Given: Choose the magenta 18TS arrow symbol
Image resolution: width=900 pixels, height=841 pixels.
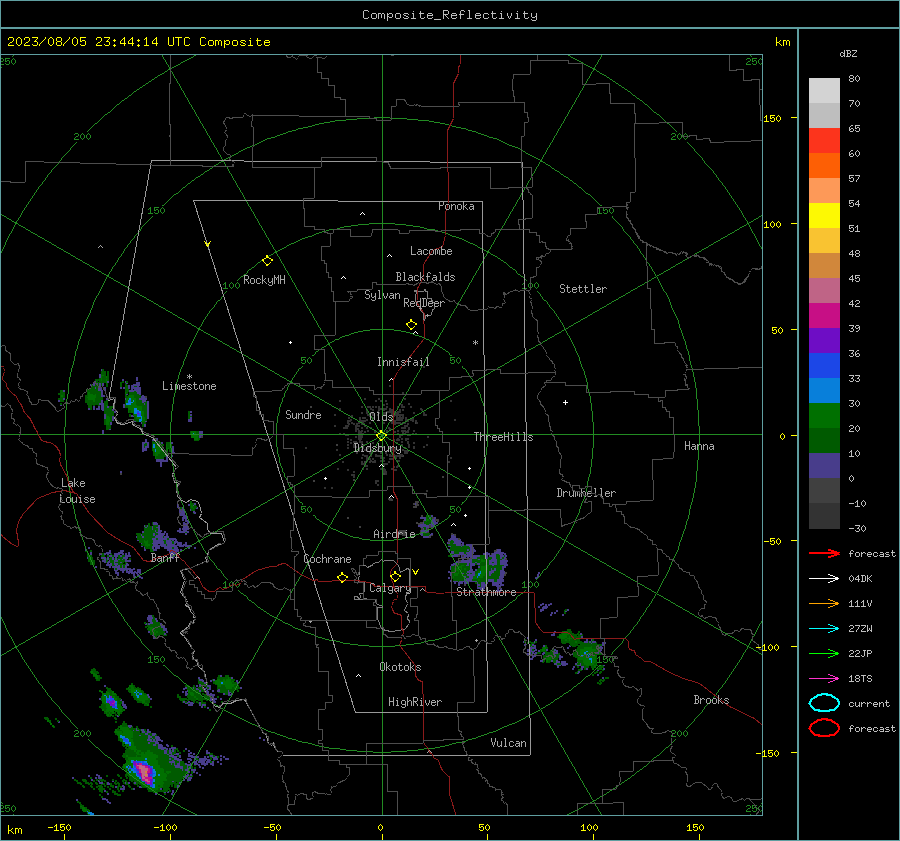Looking at the screenshot, I should pos(824,679).
